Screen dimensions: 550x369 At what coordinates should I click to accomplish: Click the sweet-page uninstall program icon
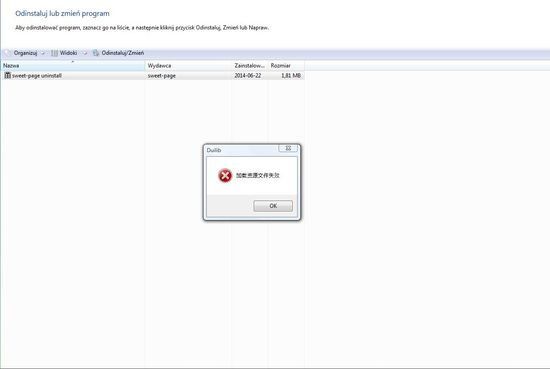point(7,75)
